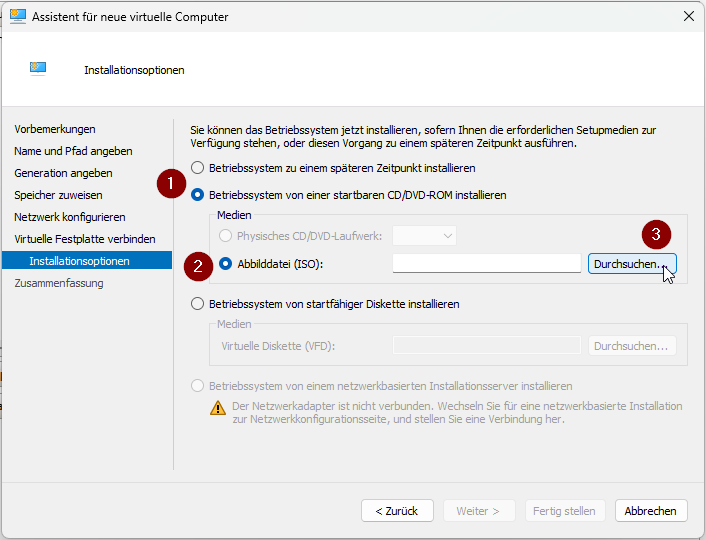Click the Abbrechen button
The width and height of the screenshot is (706, 540).
pyautogui.click(x=651, y=511)
